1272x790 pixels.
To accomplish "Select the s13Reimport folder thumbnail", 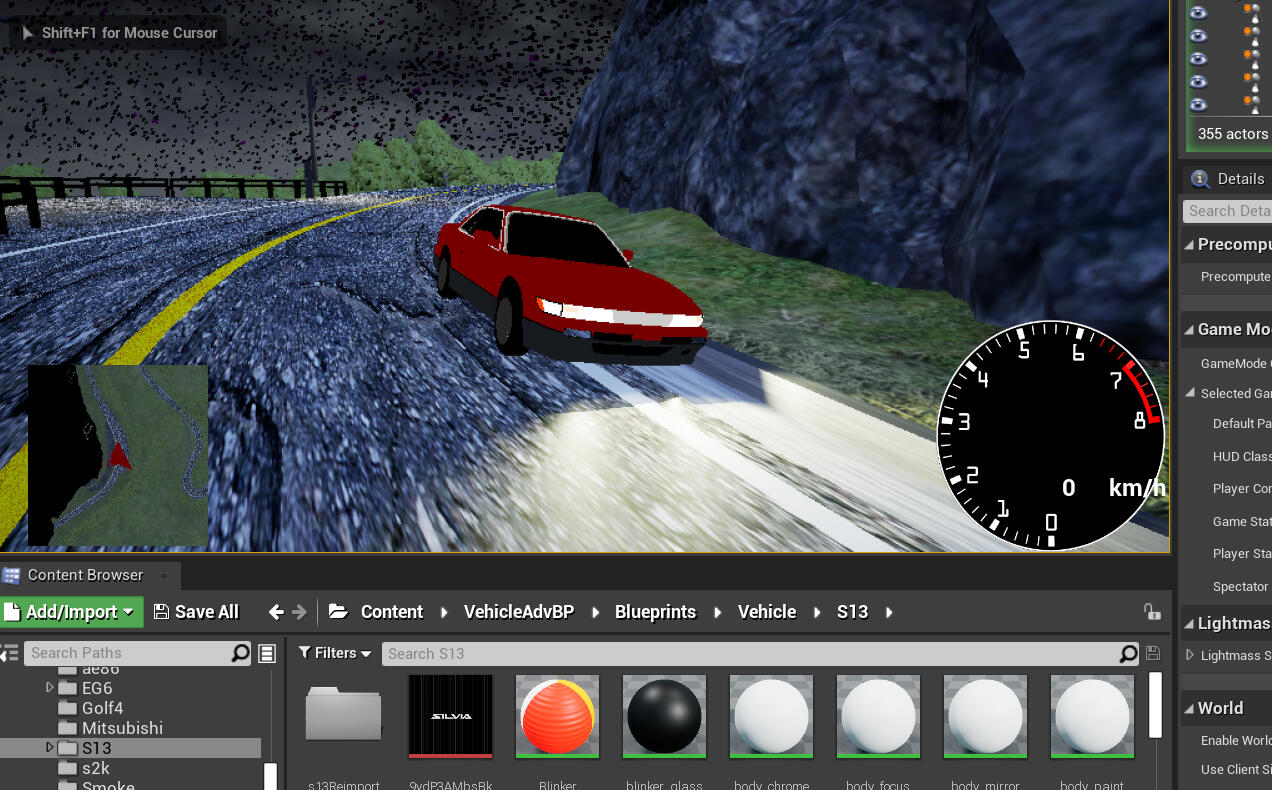I will [344, 714].
